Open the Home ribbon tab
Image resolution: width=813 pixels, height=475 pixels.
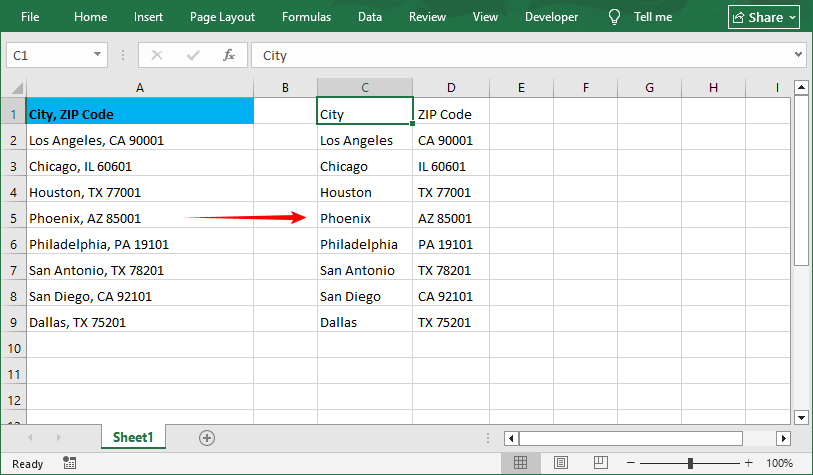[90, 17]
